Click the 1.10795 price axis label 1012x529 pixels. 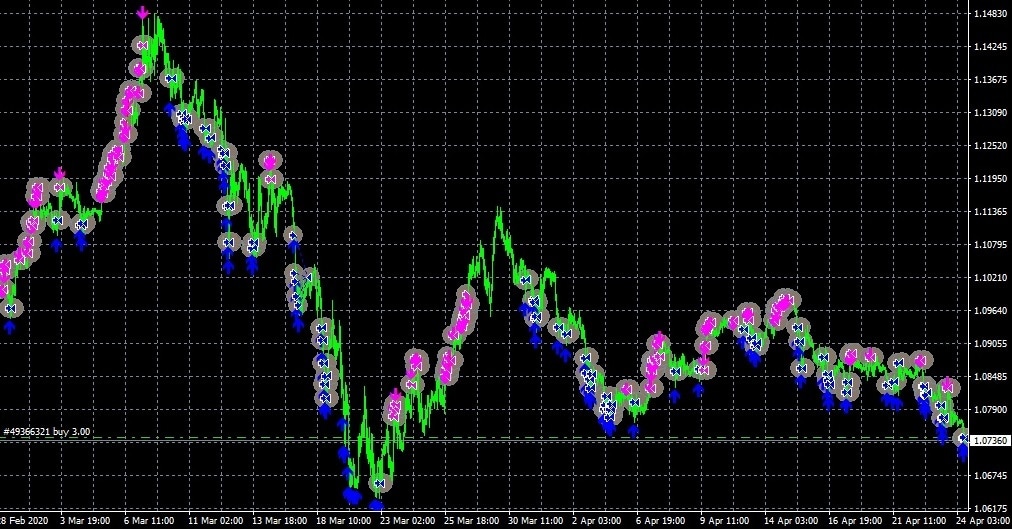tap(990, 245)
